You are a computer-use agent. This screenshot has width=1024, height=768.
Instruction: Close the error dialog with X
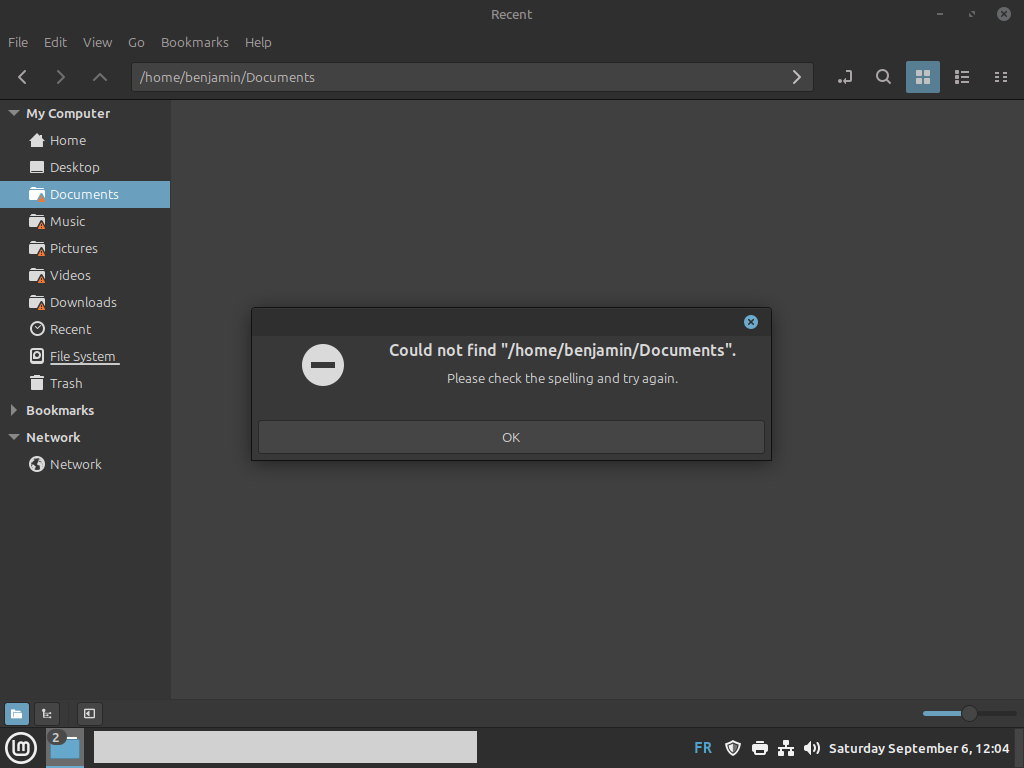pos(751,322)
